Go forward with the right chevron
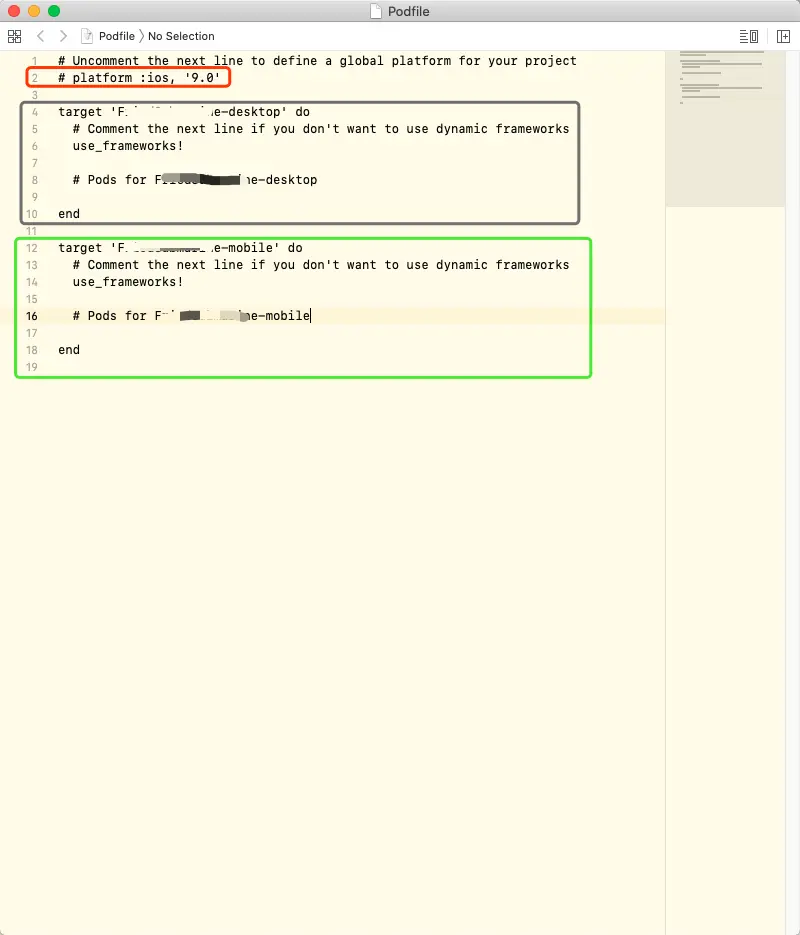The height and width of the screenshot is (935, 800). coord(63,36)
